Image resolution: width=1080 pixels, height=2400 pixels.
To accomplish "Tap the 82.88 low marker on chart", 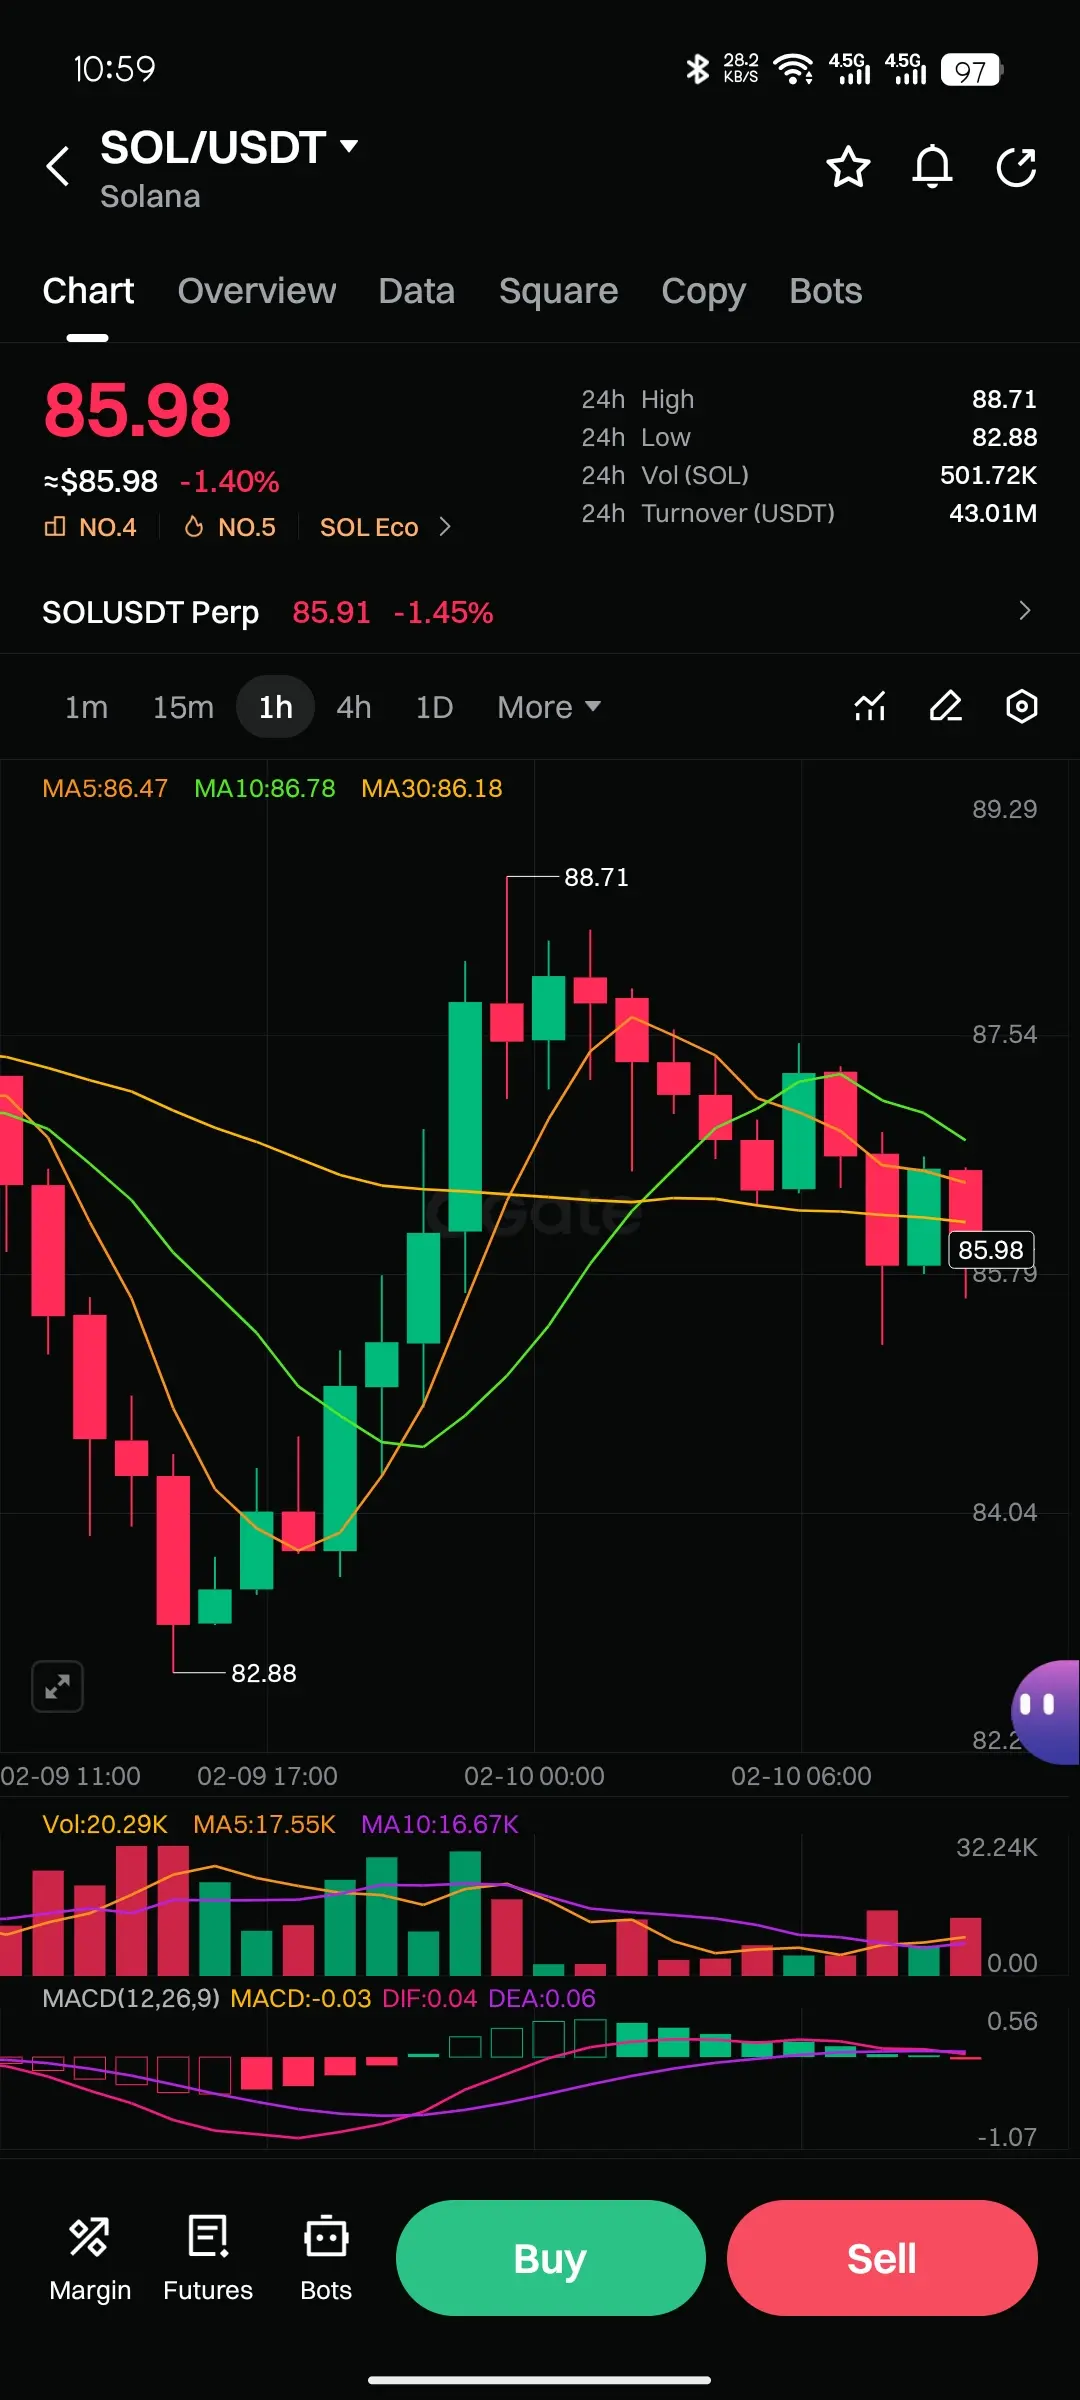I will 264,1673.
